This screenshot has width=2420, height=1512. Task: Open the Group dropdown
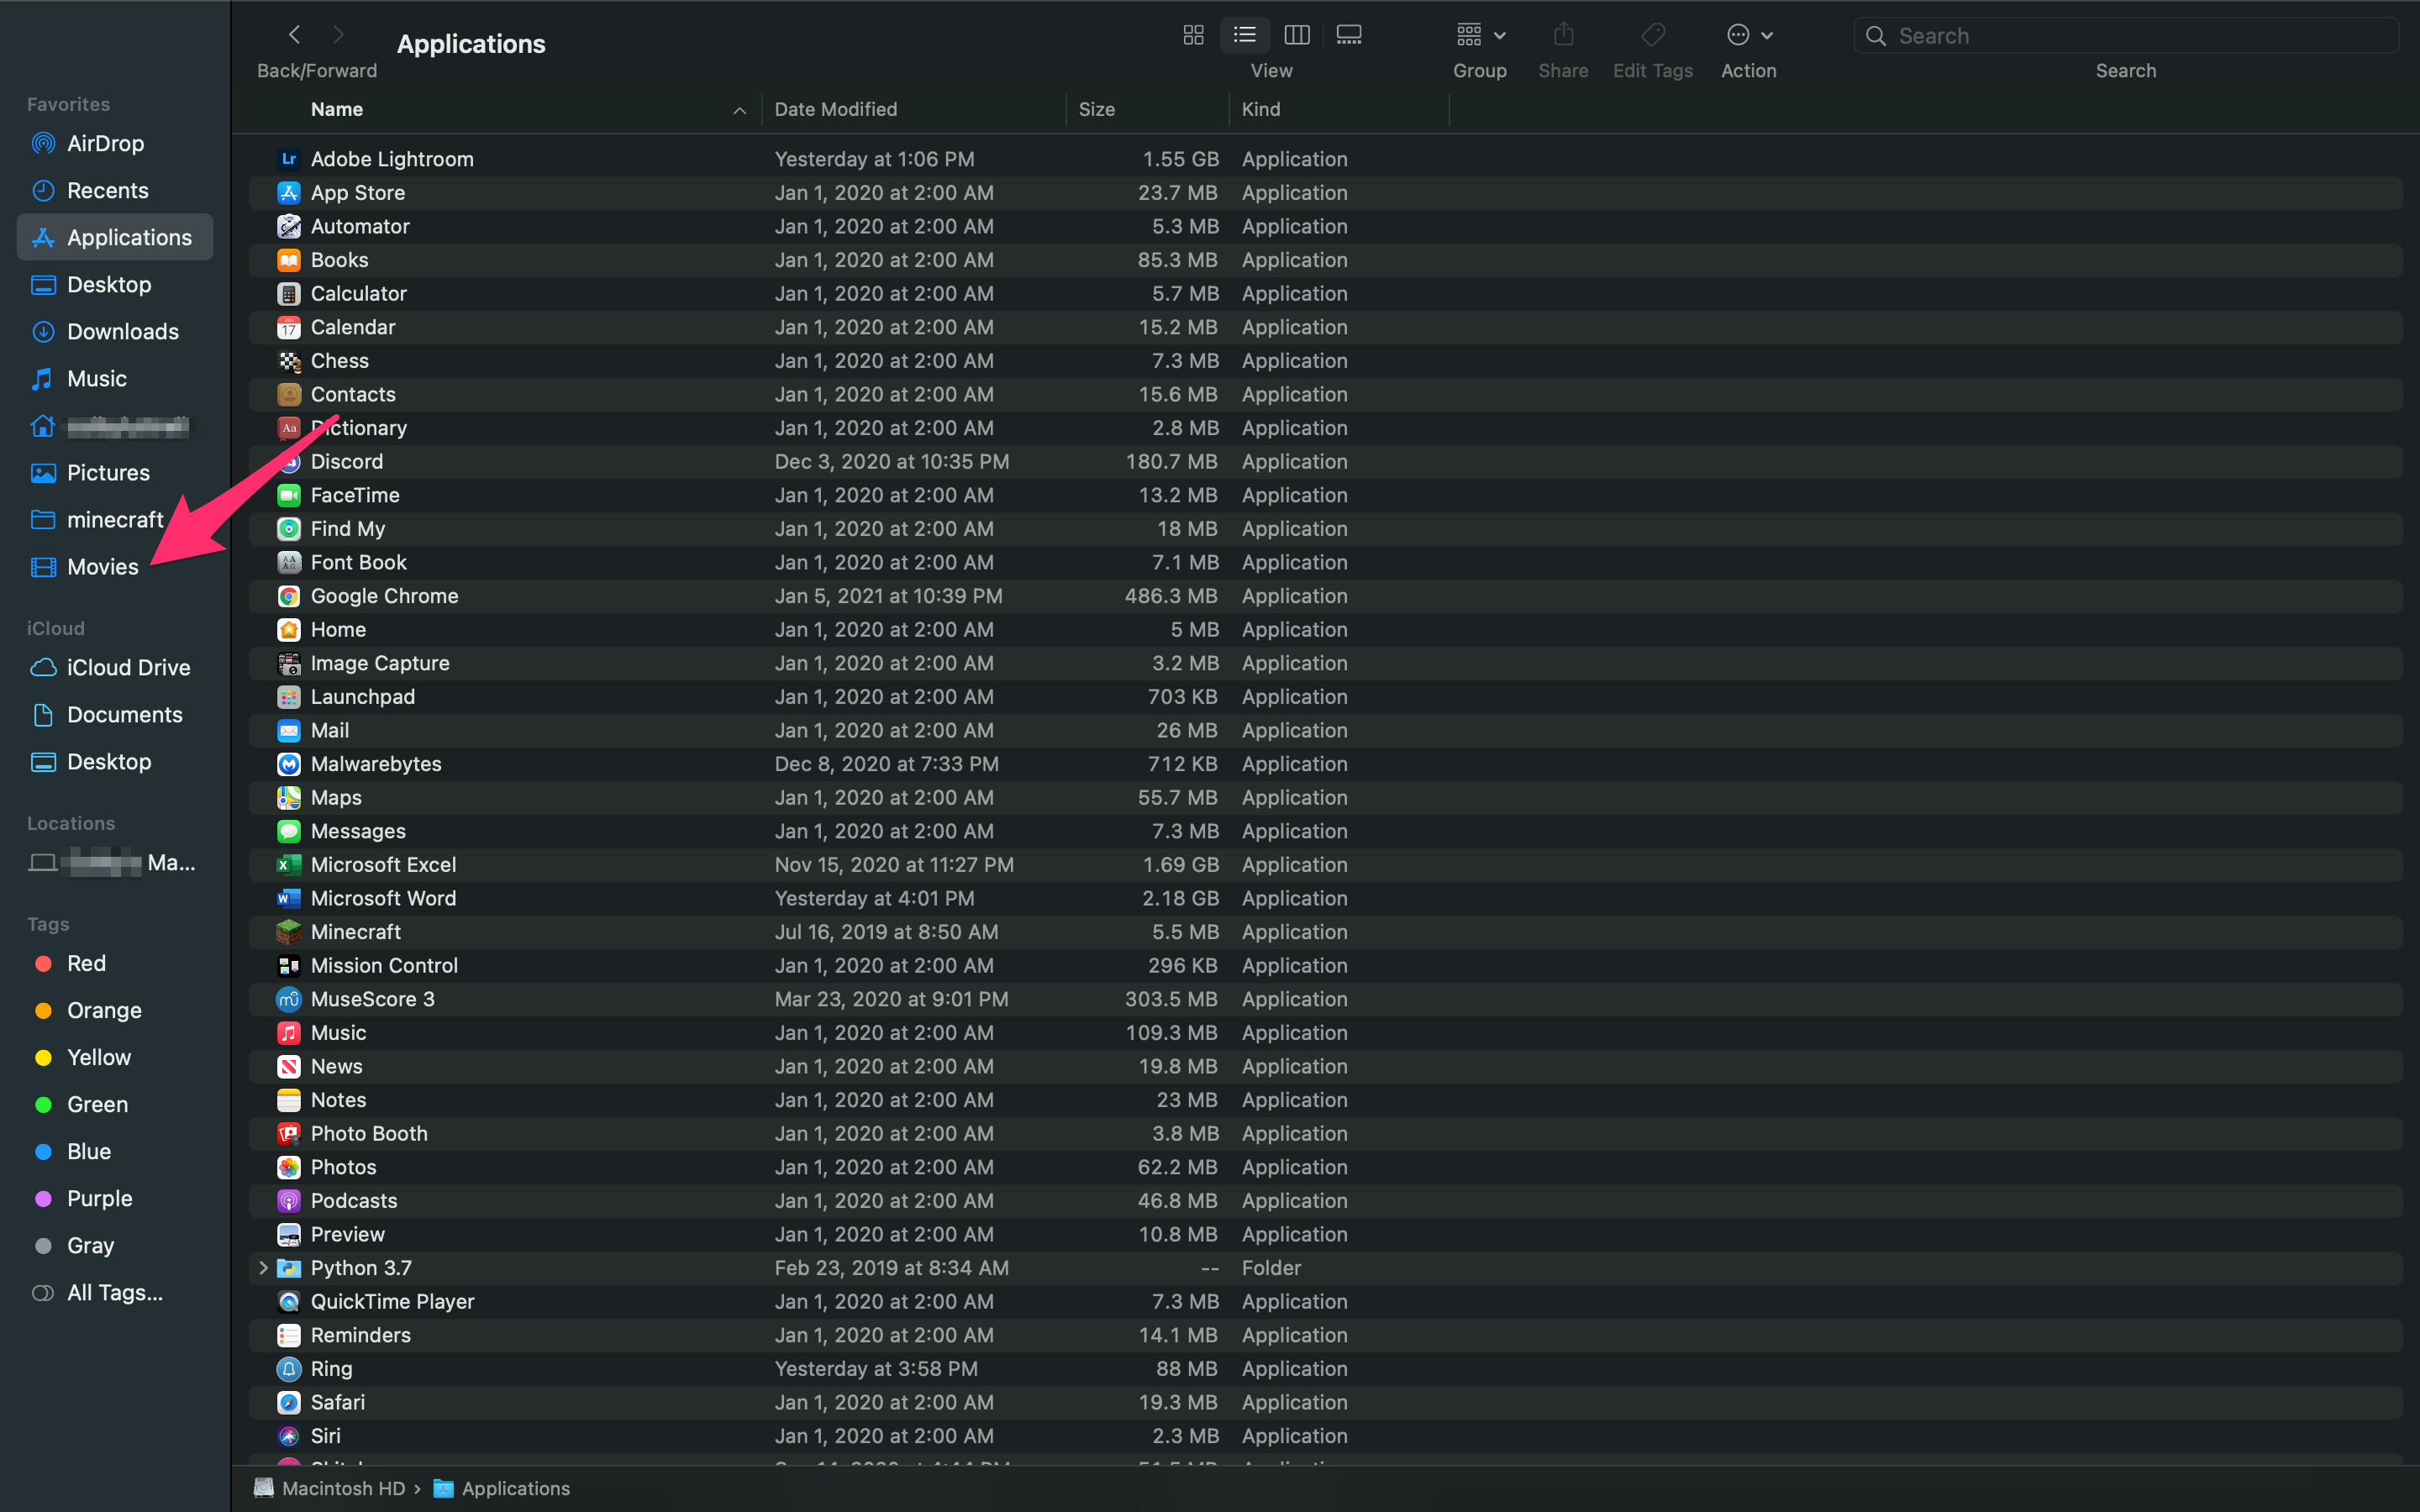click(x=1480, y=35)
